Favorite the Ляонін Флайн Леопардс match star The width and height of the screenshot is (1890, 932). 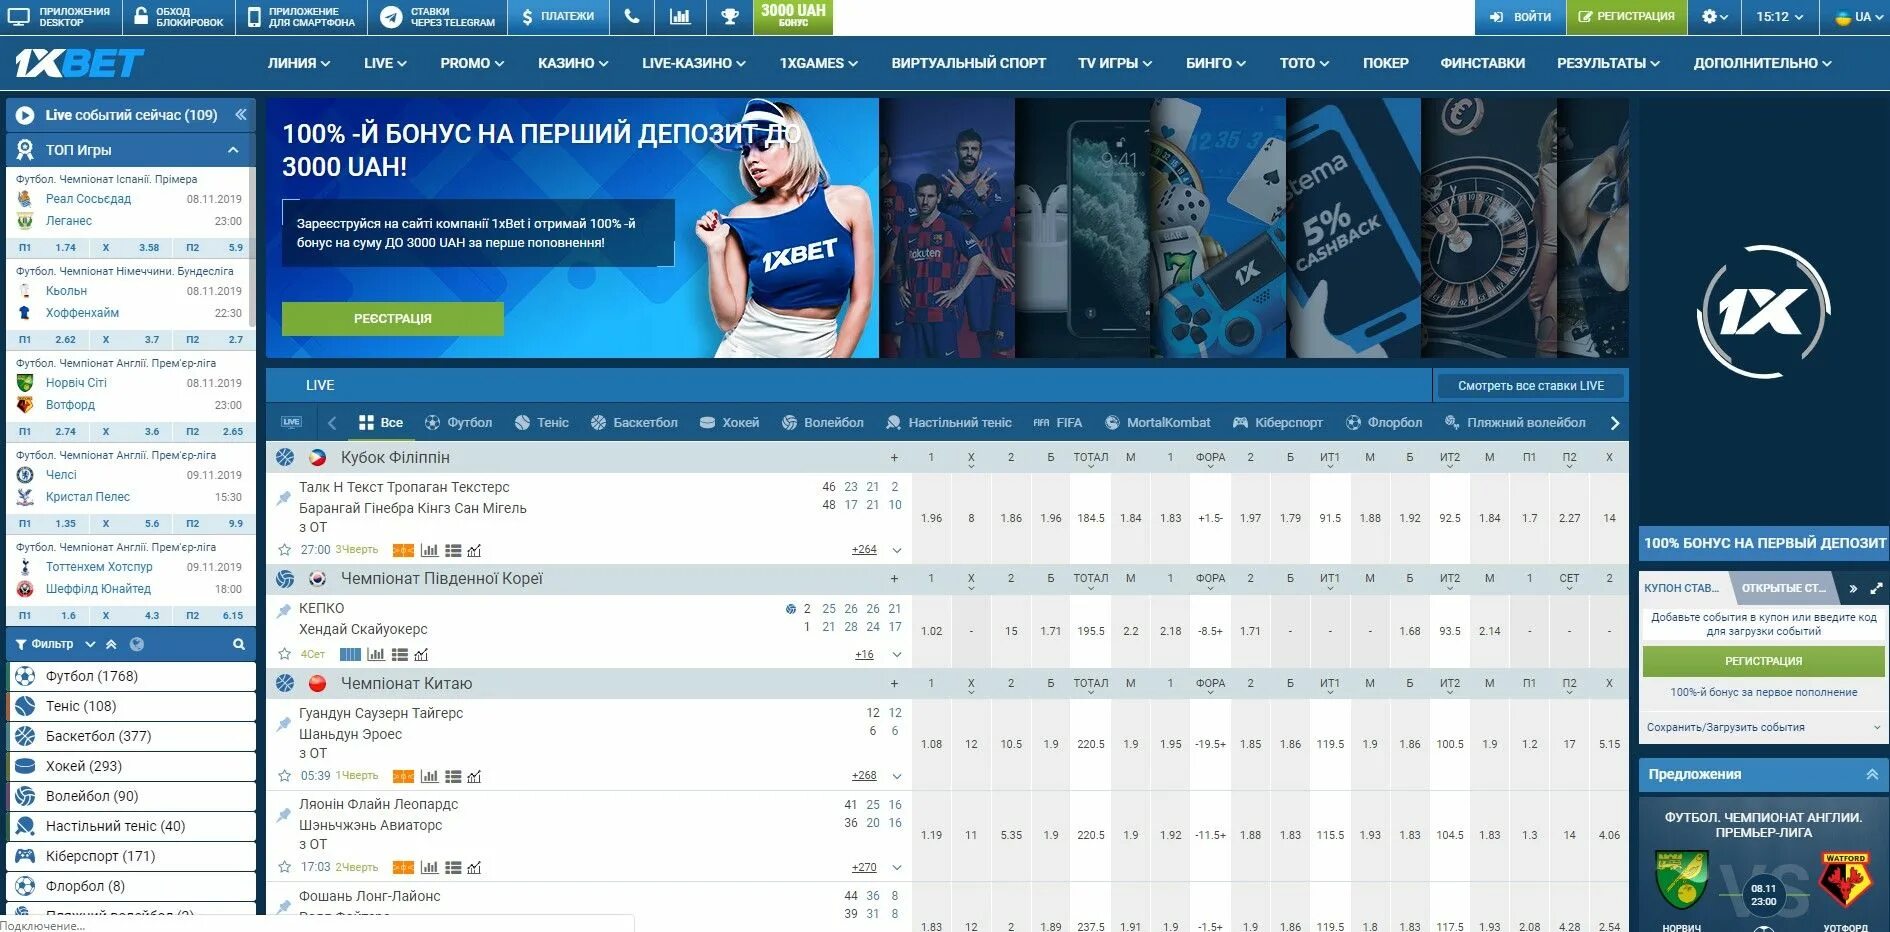(284, 867)
